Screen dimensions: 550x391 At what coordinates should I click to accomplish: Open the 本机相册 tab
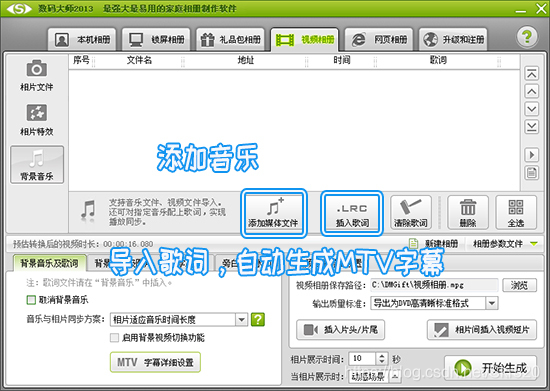(x=82, y=39)
